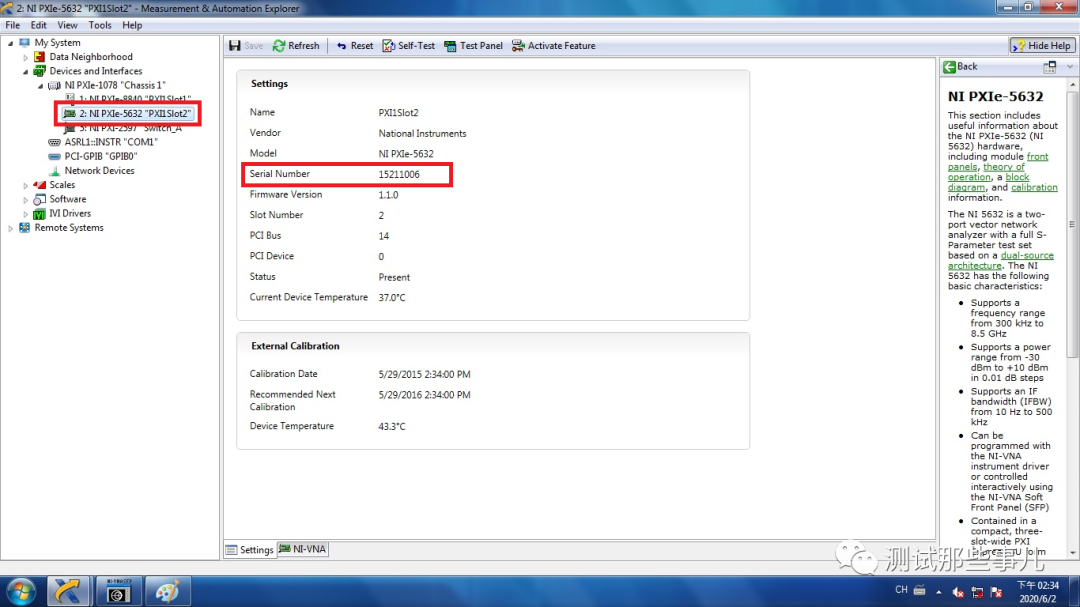Image resolution: width=1080 pixels, height=607 pixels.
Task: Expand the Remote Systems node
Action: click(x=10, y=228)
